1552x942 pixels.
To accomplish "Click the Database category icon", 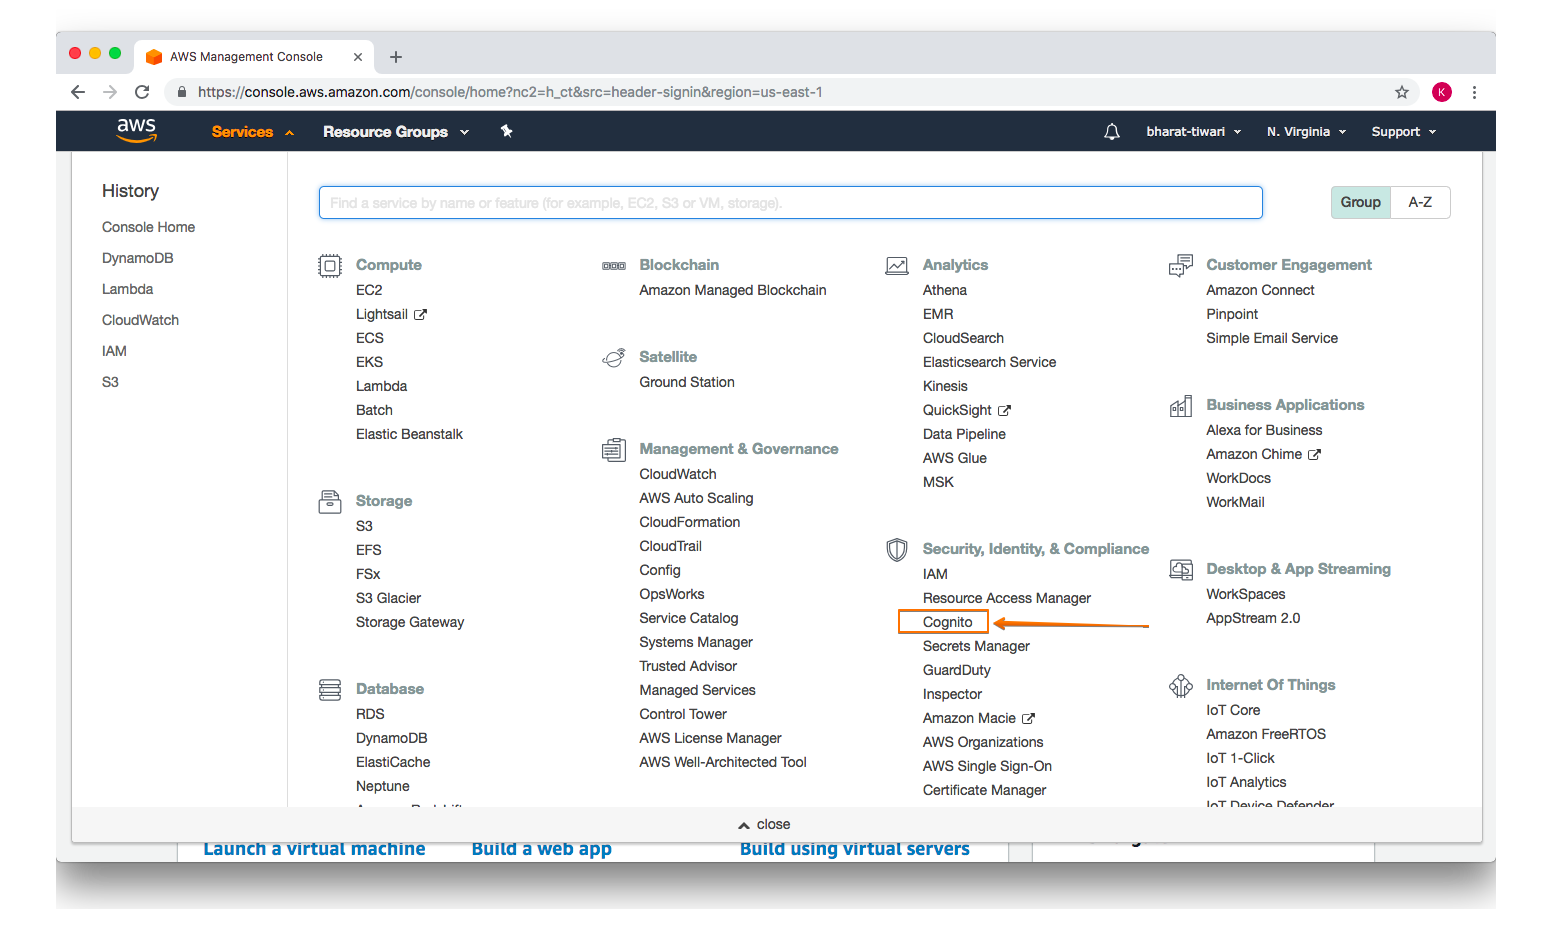I will (330, 690).
